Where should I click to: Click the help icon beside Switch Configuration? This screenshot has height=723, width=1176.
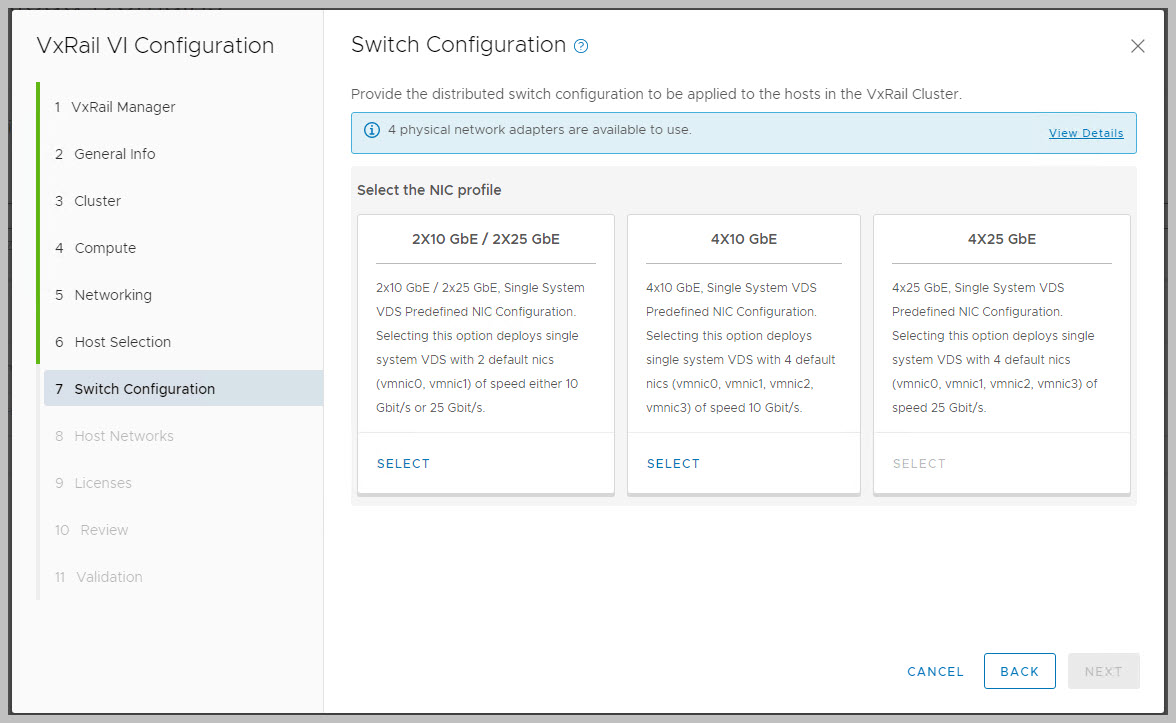click(x=581, y=46)
